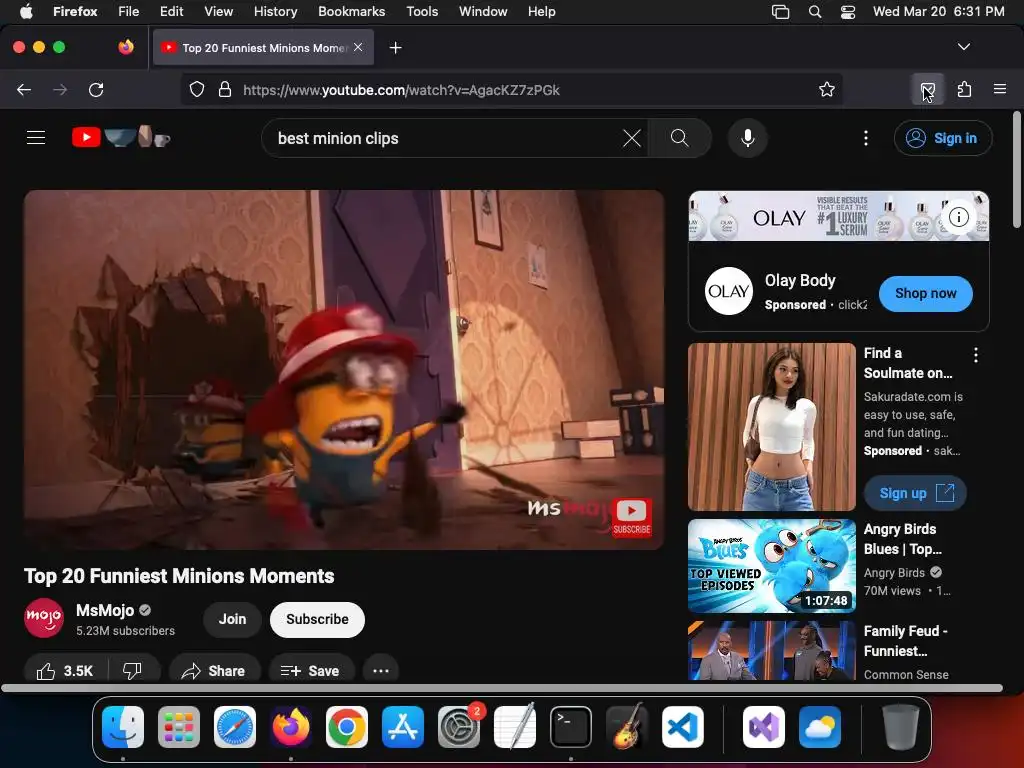The height and width of the screenshot is (768, 1024).
Task: Close the Top 20 Funniest Minions tab
Action: 358,47
